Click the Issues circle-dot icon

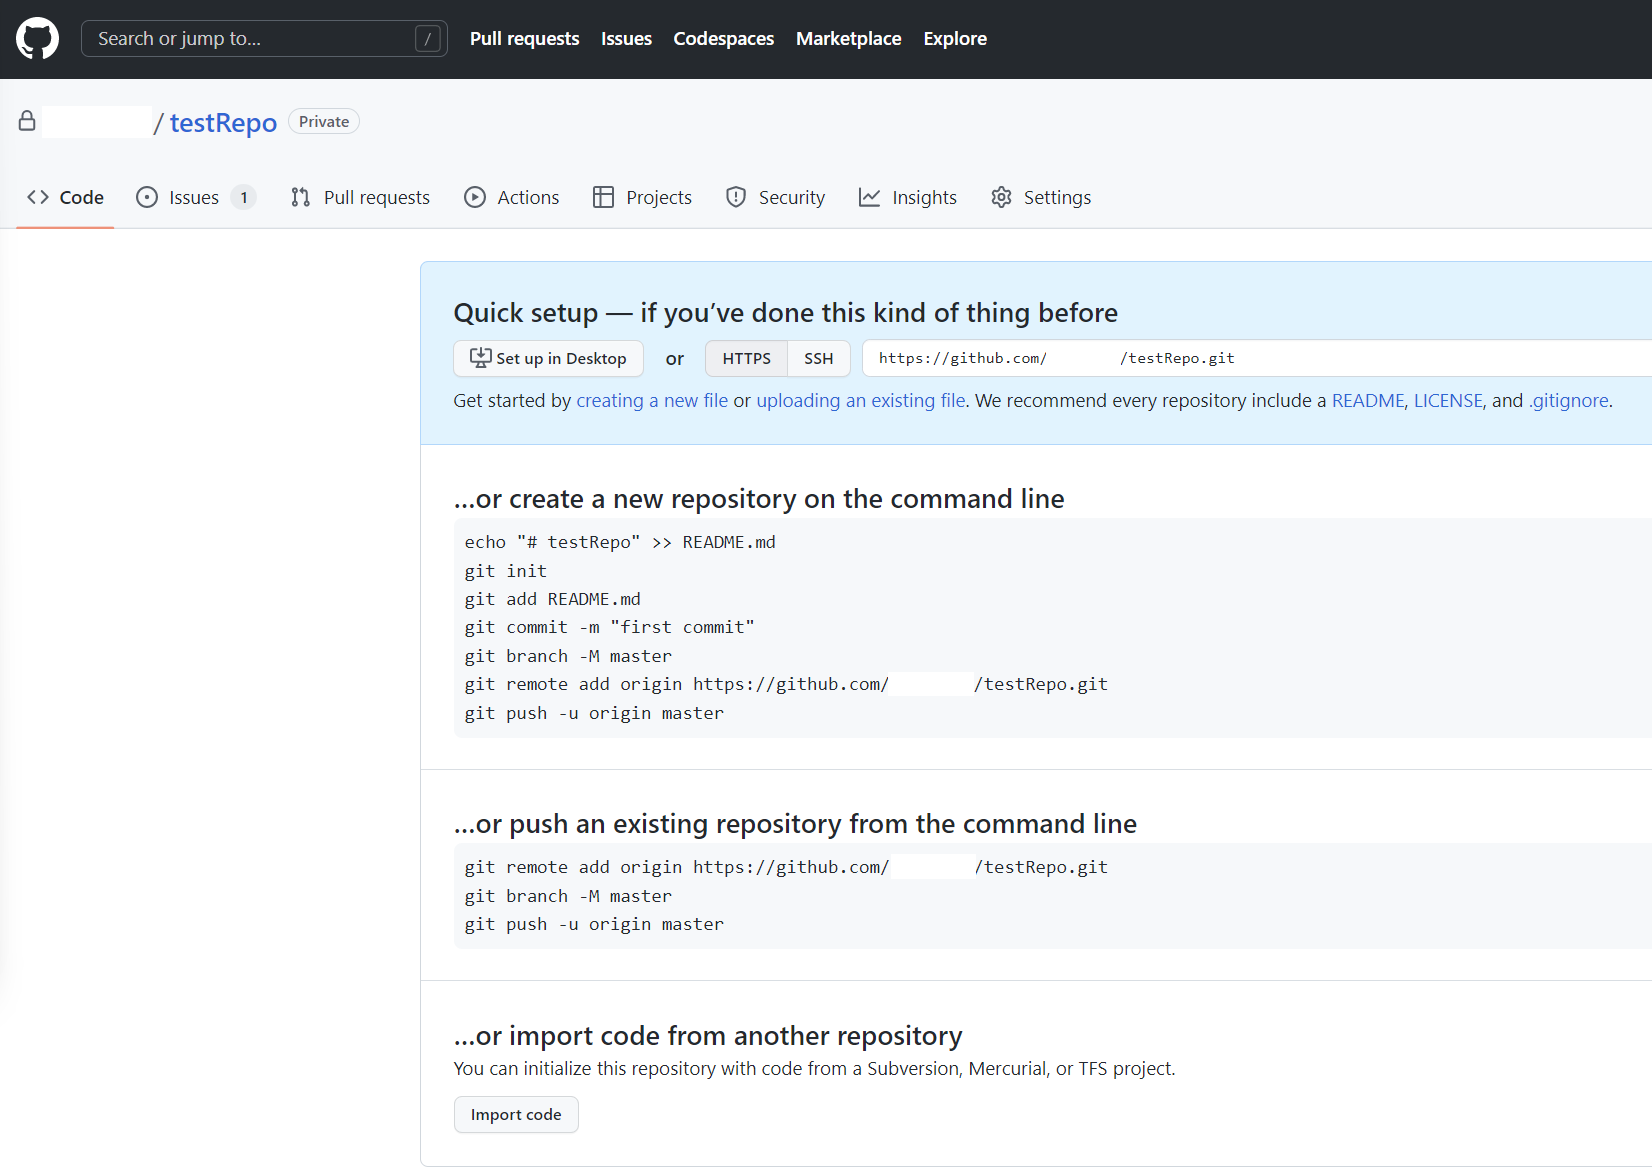147,197
